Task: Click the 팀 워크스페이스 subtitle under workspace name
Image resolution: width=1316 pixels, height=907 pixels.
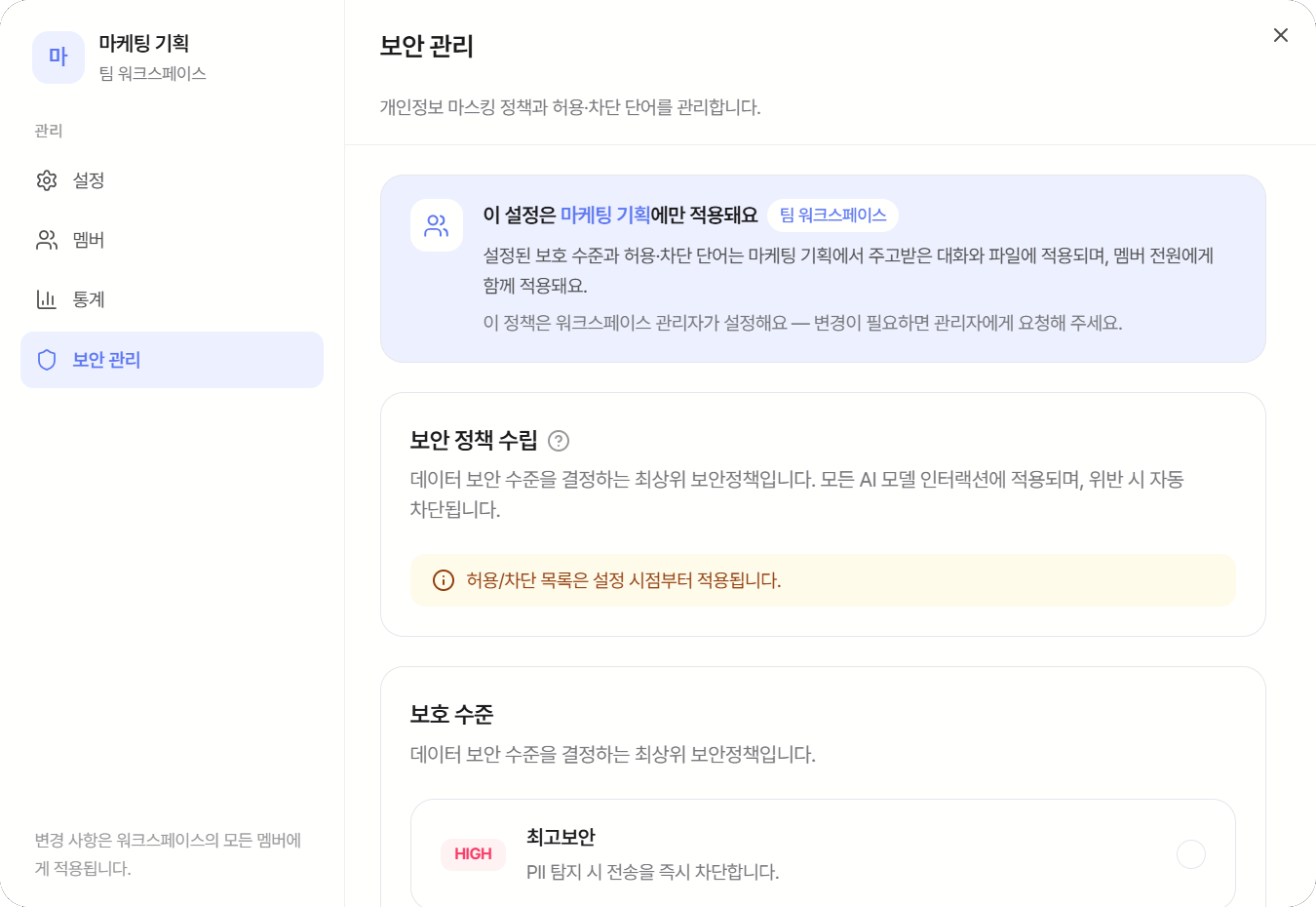Action: (153, 73)
